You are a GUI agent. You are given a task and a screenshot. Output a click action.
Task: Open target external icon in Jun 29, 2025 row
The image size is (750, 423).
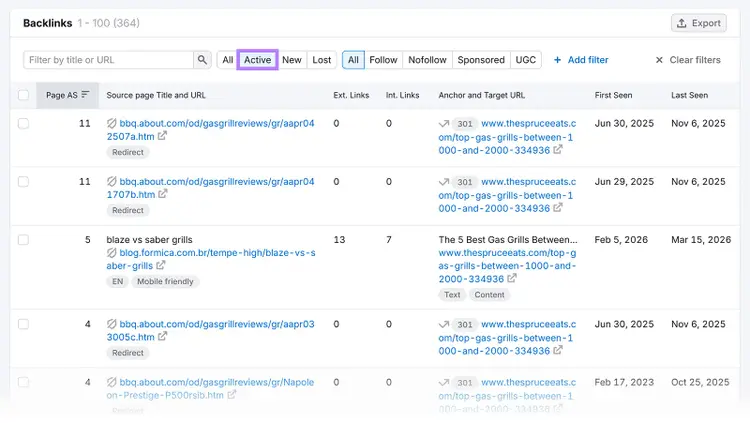(x=558, y=208)
